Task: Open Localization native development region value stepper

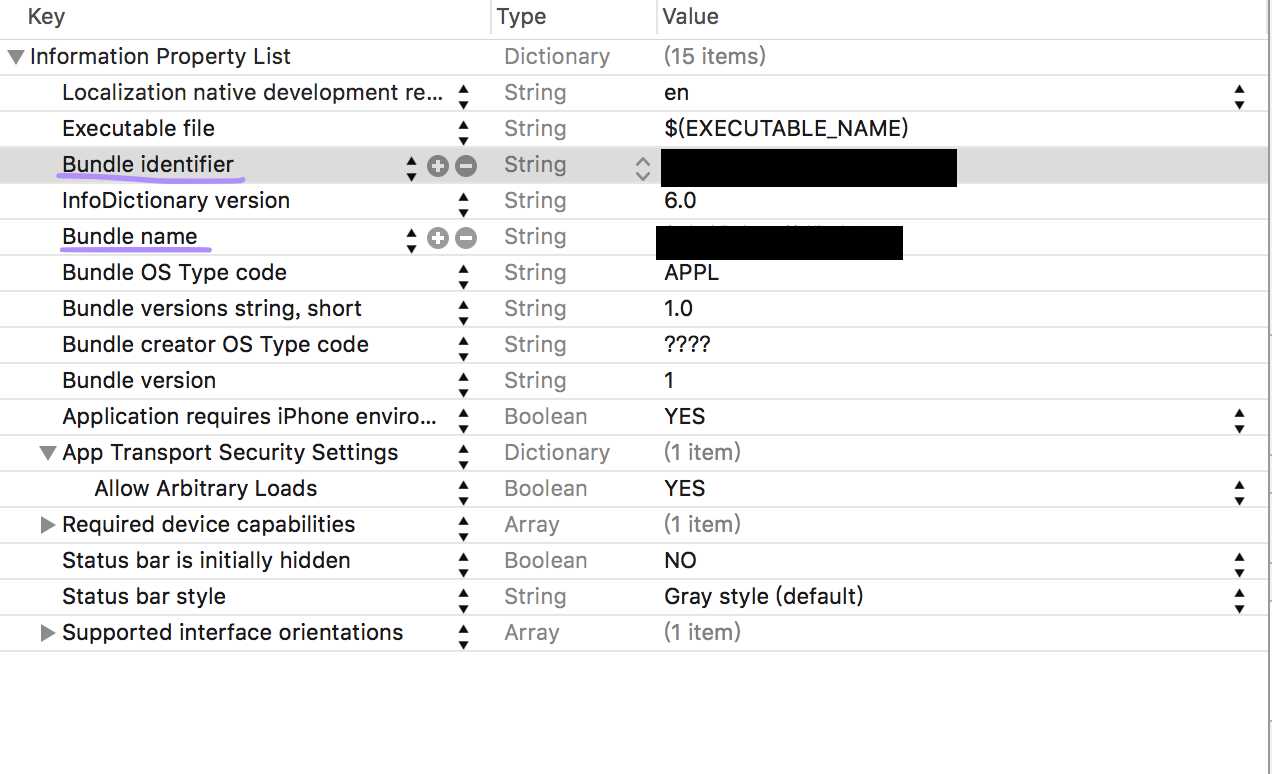Action: (1239, 94)
